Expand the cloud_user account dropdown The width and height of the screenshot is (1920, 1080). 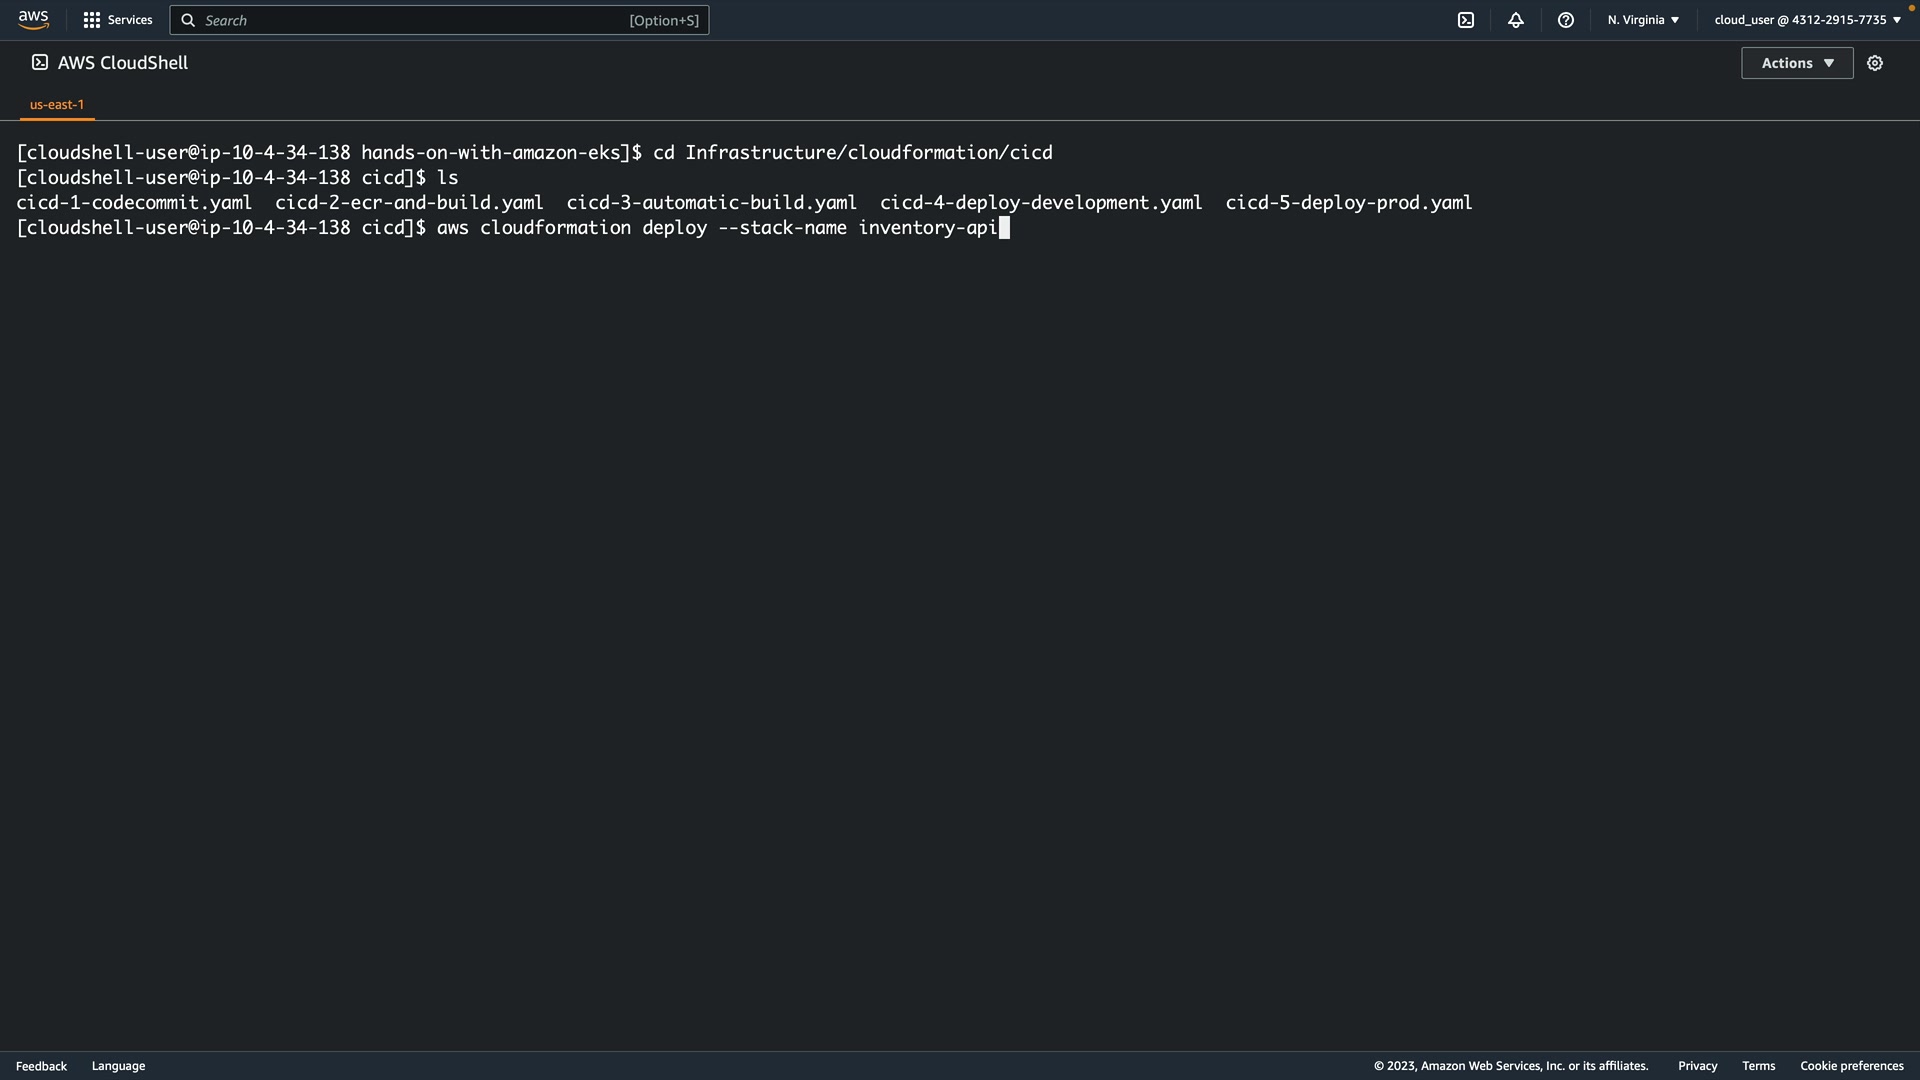pyautogui.click(x=1807, y=20)
